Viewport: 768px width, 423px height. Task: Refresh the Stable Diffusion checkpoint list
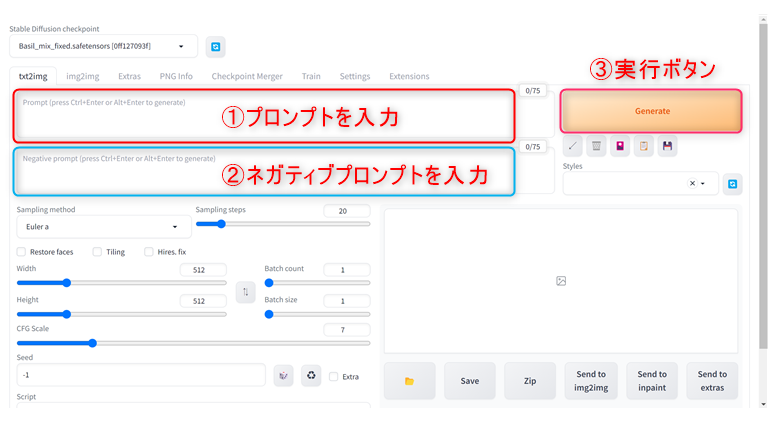pos(215,46)
